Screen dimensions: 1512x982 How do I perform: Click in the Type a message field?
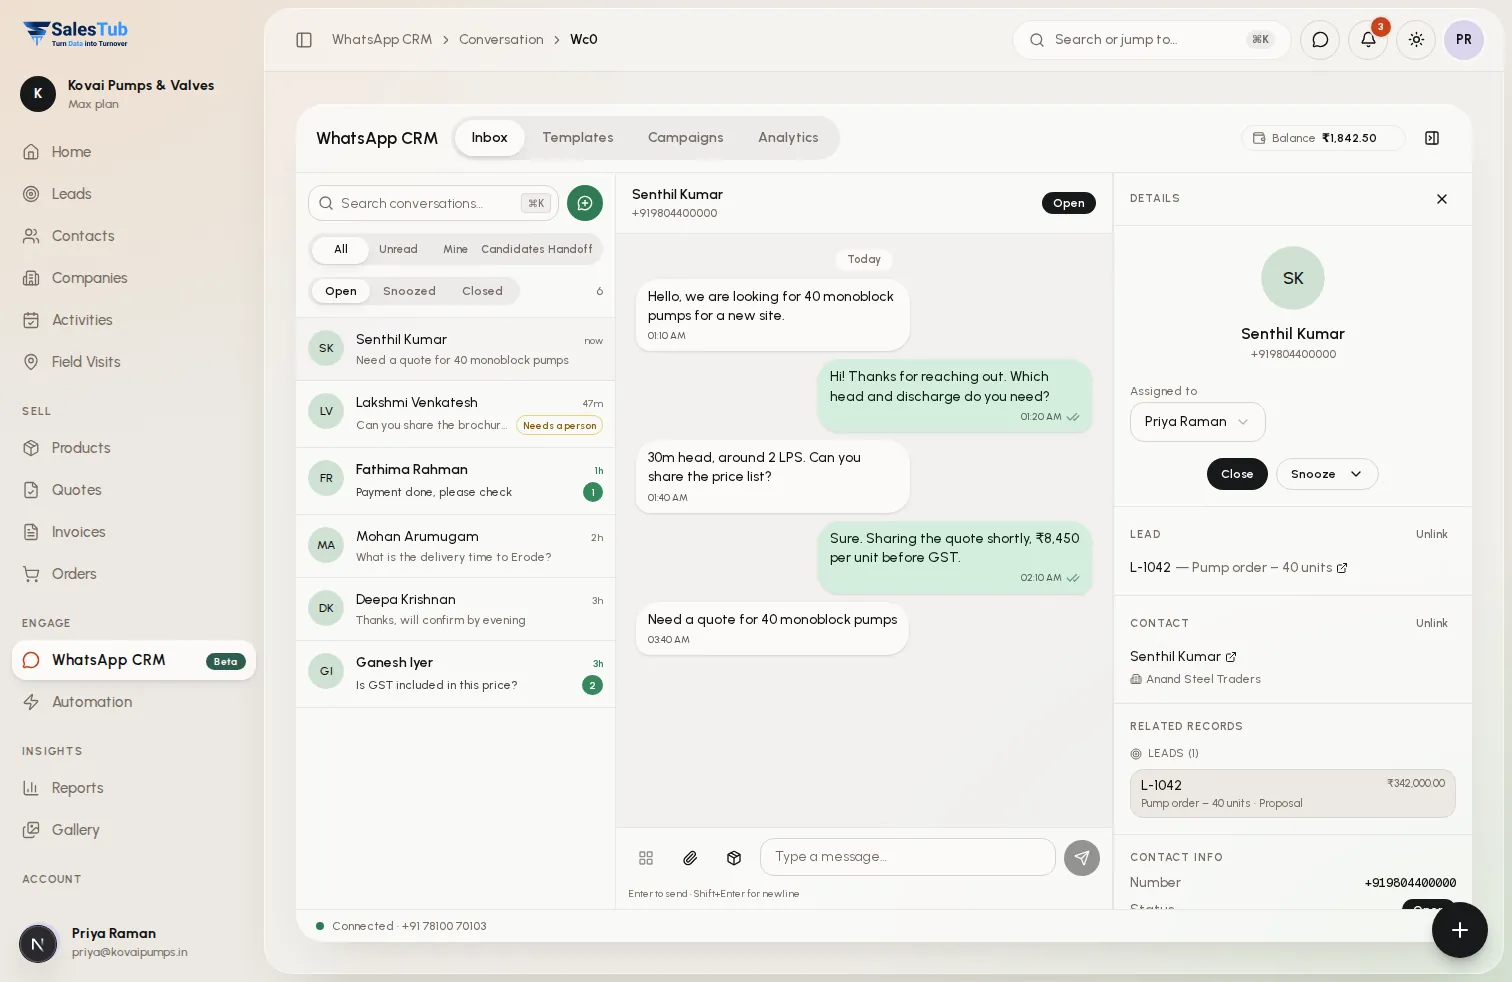click(908, 857)
